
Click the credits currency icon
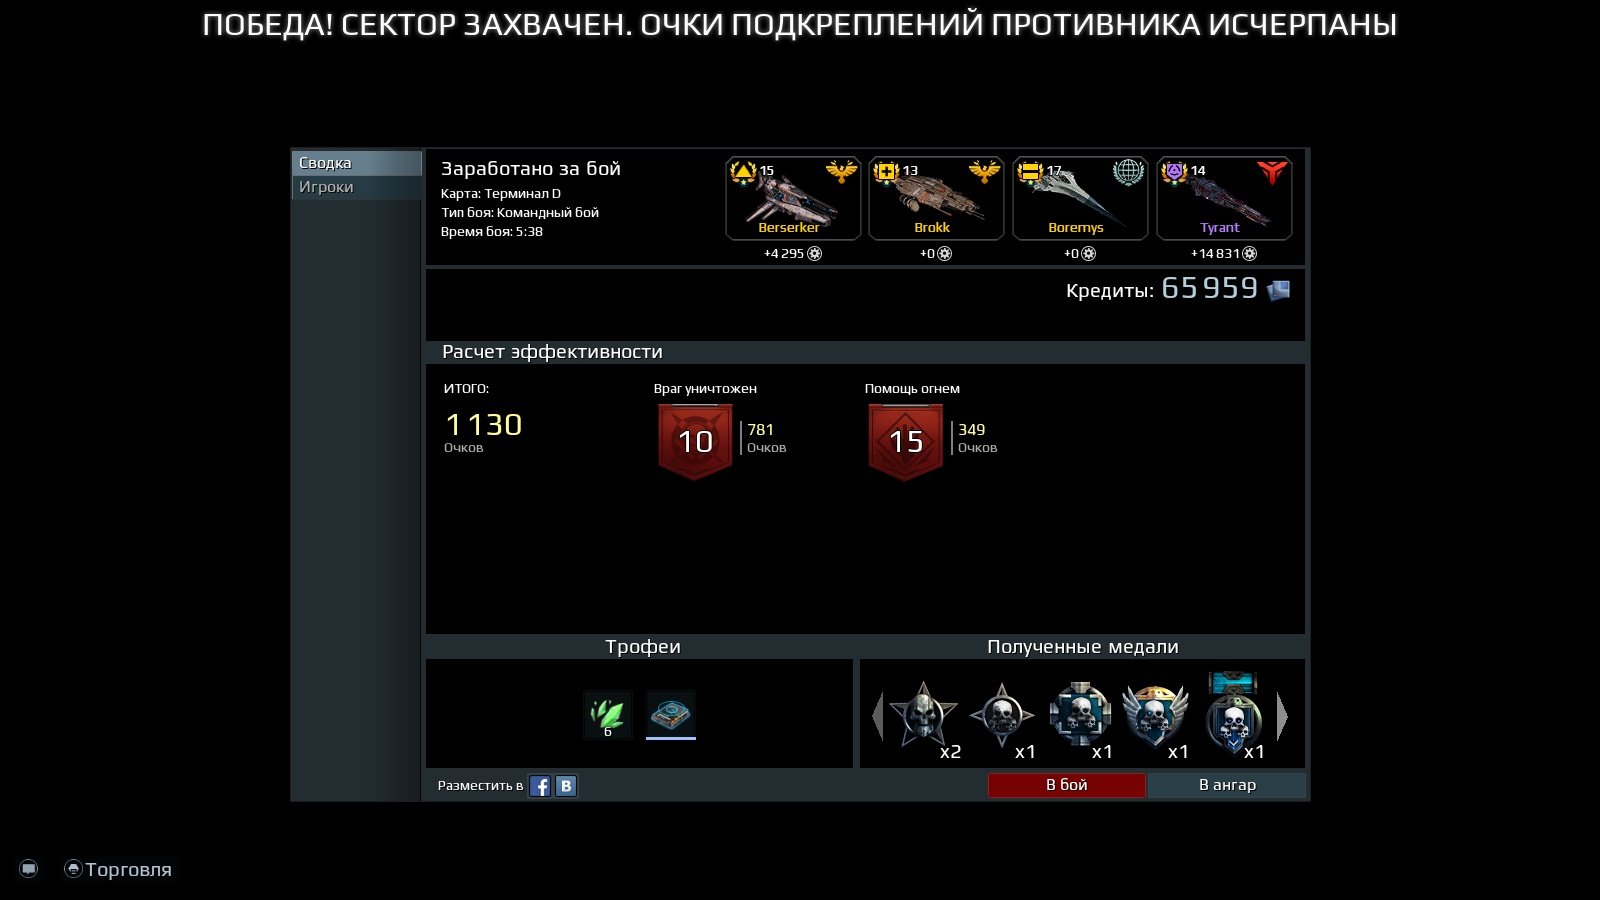pyautogui.click(x=1278, y=290)
